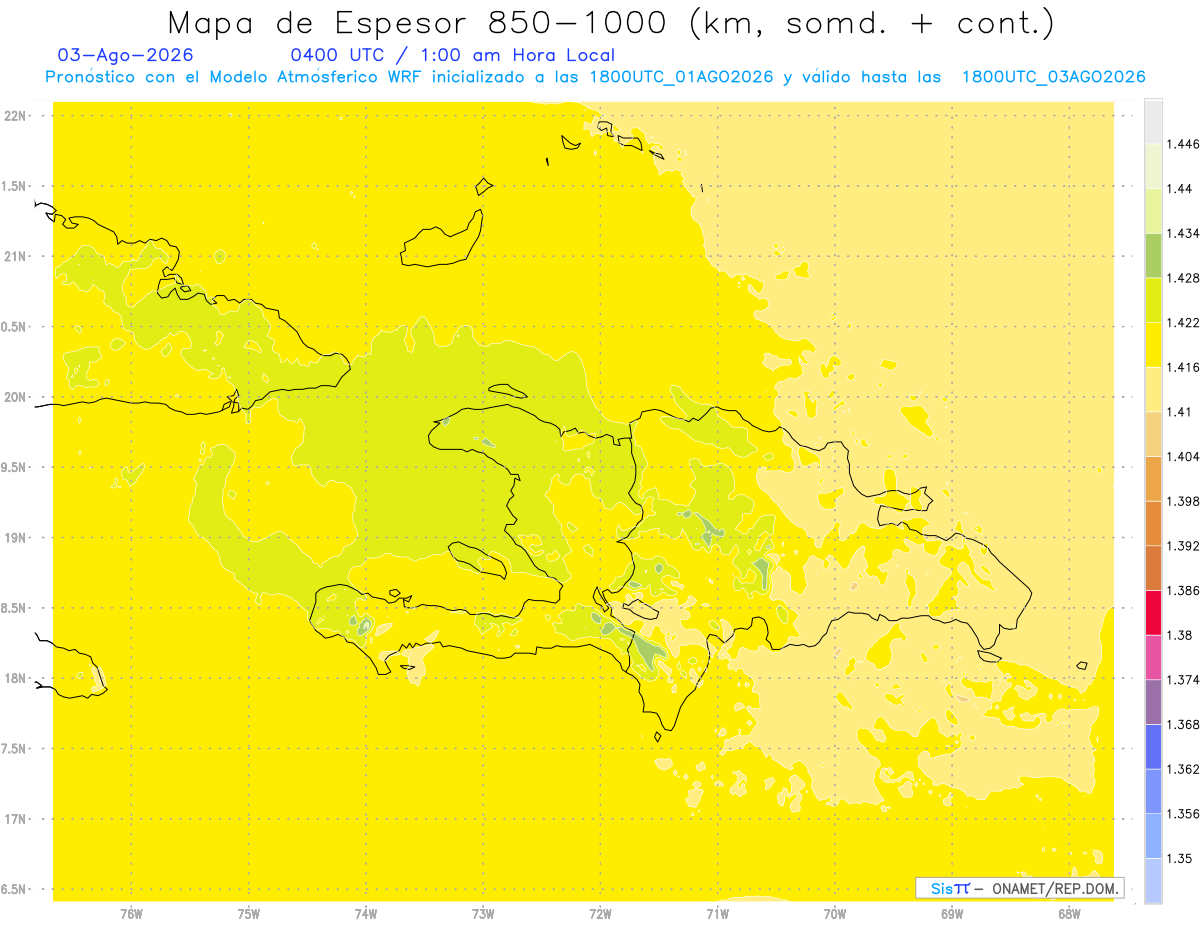Viewport: 1200px width, 927px height.
Task: Click the green legend swatch between 1.428 and 1.434
Action: [x=1153, y=256]
